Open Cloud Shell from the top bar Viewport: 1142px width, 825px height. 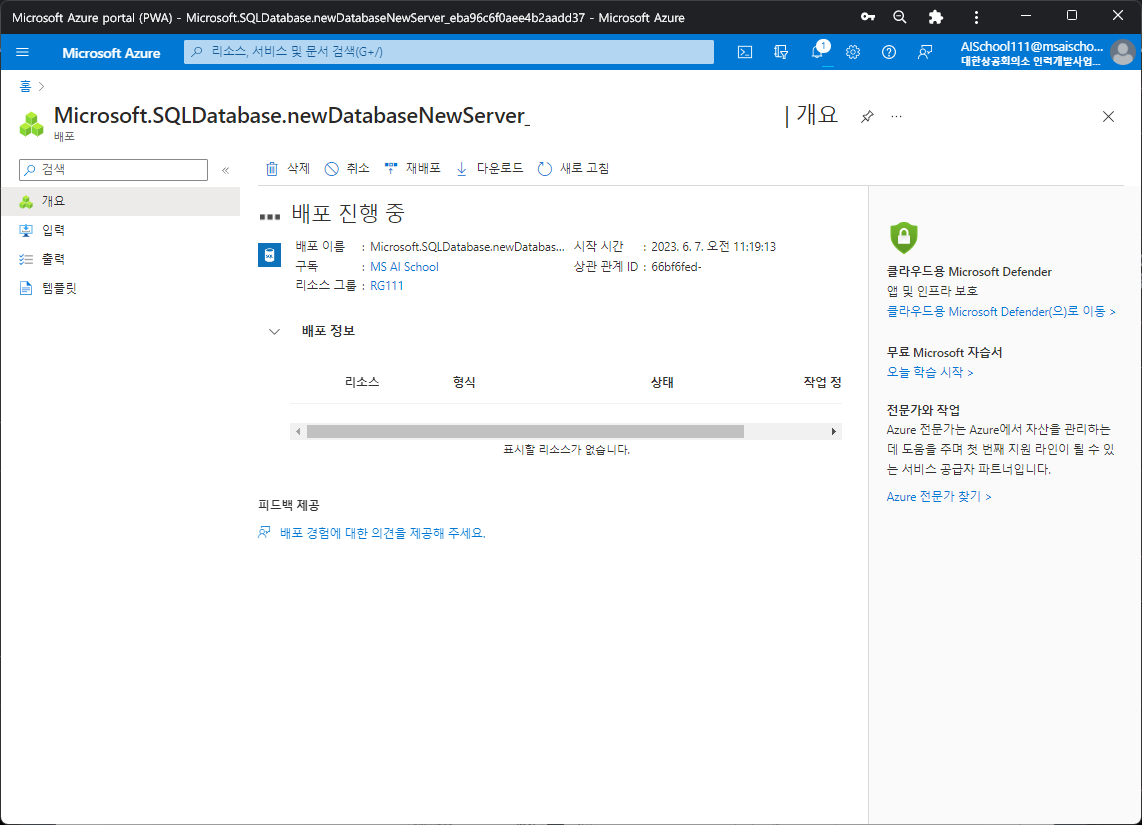pos(744,52)
